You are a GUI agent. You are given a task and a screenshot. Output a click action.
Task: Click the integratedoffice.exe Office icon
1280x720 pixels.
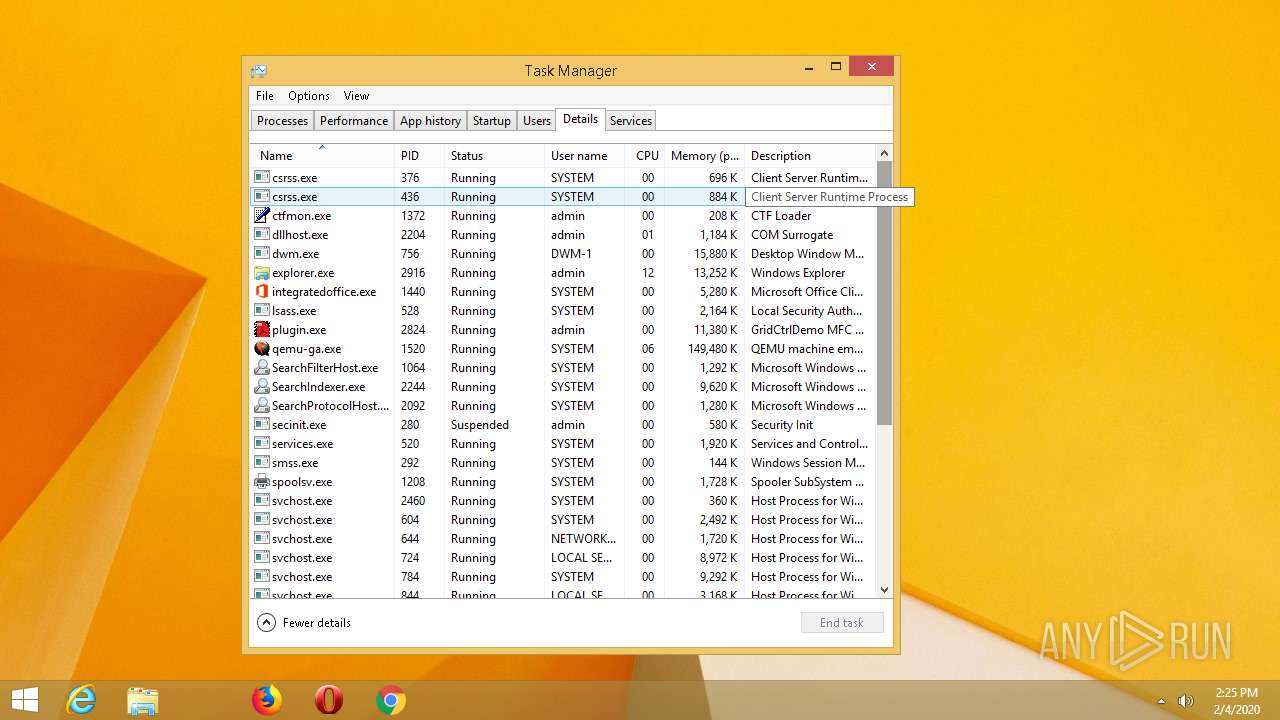[x=262, y=291]
